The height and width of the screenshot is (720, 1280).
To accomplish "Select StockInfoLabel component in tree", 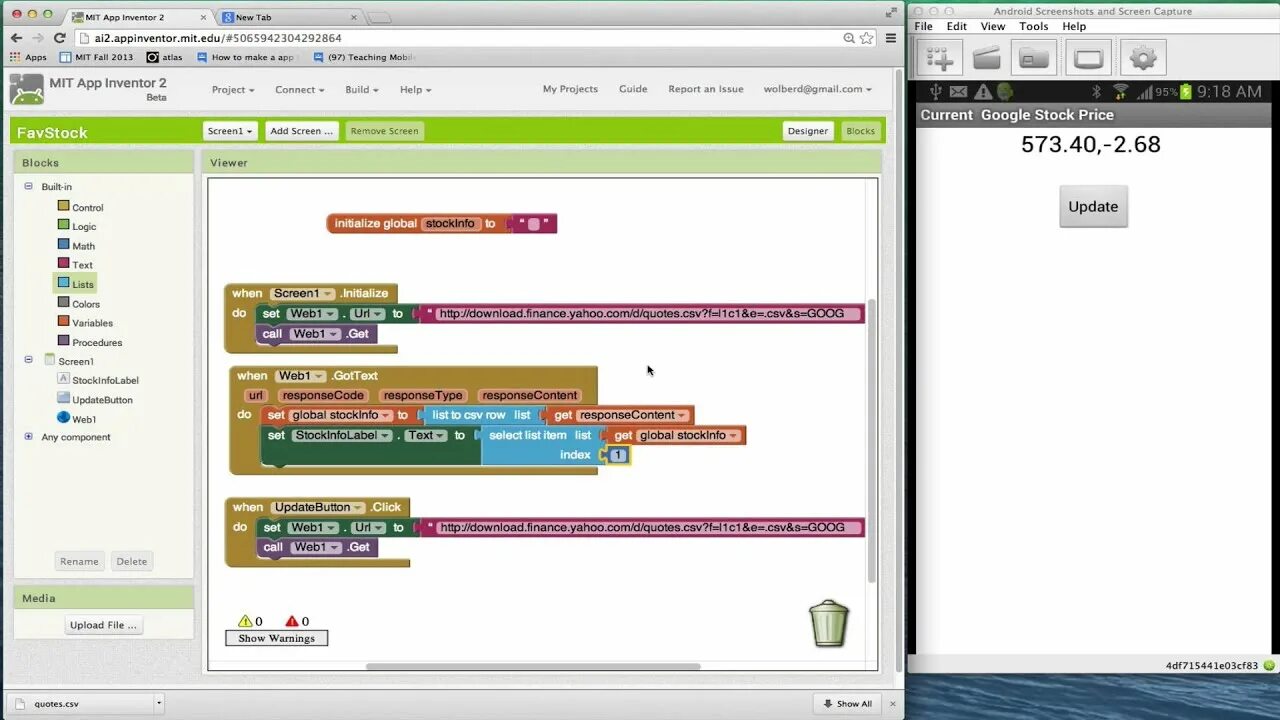I will (x=98, y=380).
